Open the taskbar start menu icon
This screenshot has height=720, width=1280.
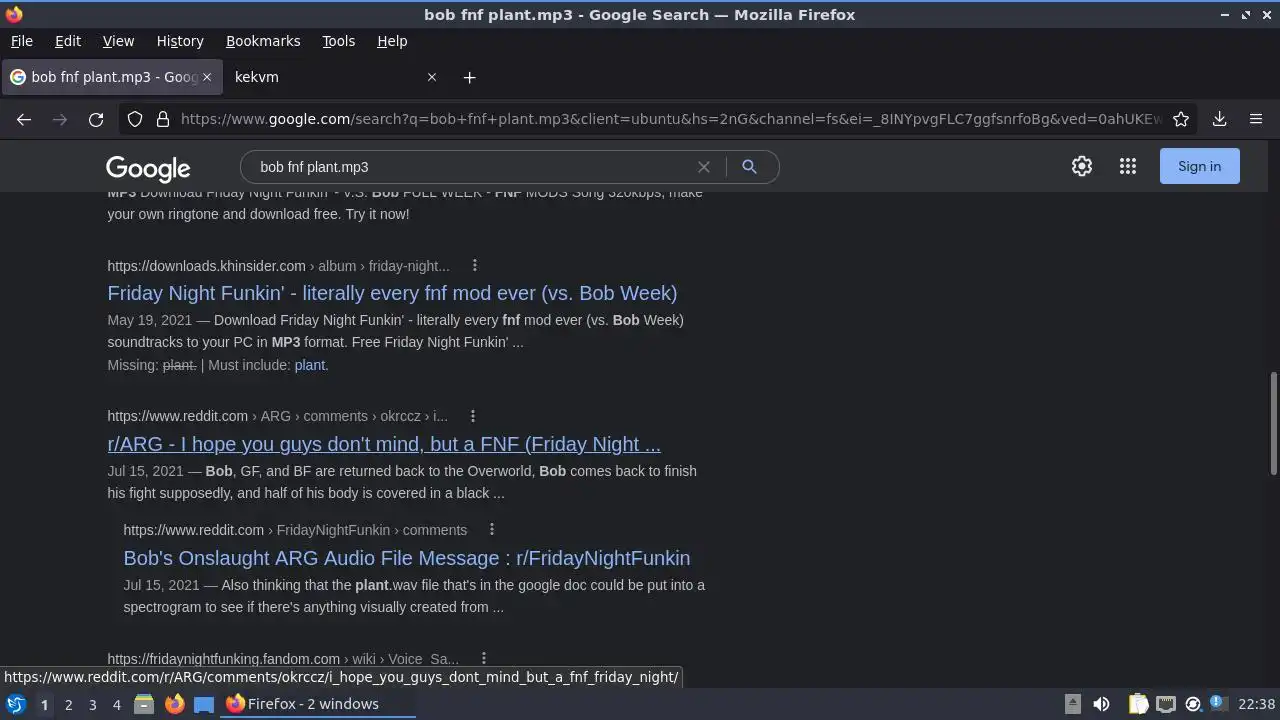[15, 704]
